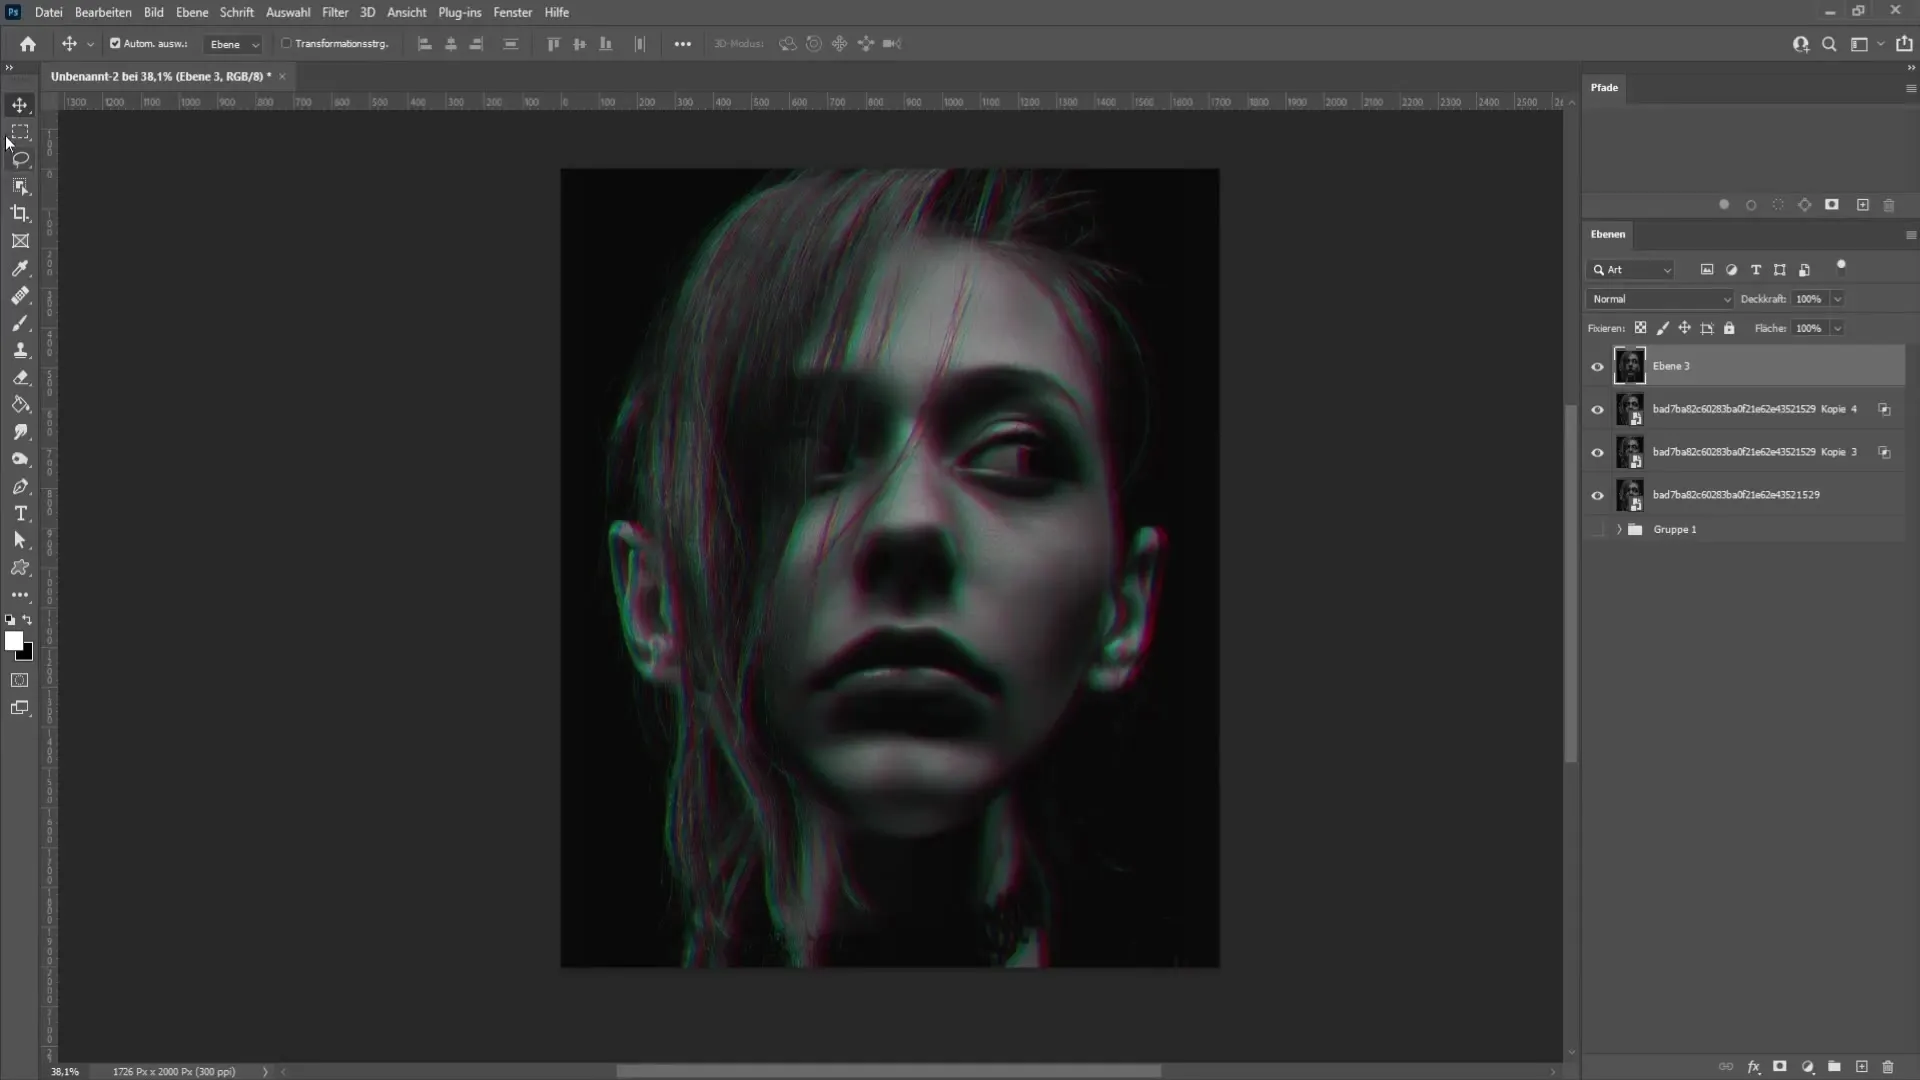Select the Pen tool

click(x=18, y=487)
